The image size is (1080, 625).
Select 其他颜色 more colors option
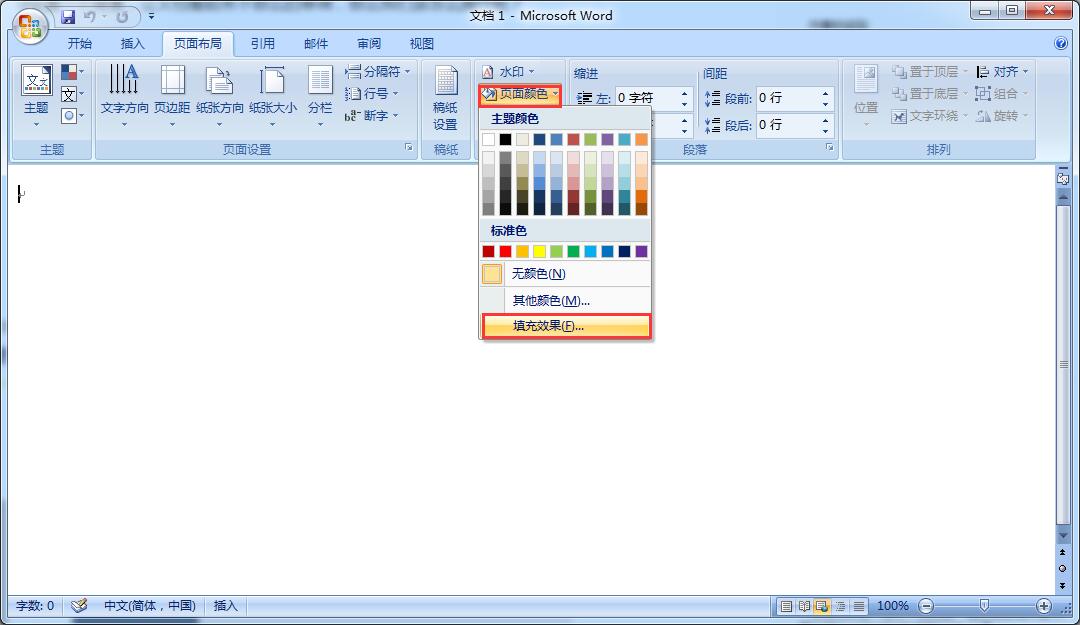tap(551, 300)
